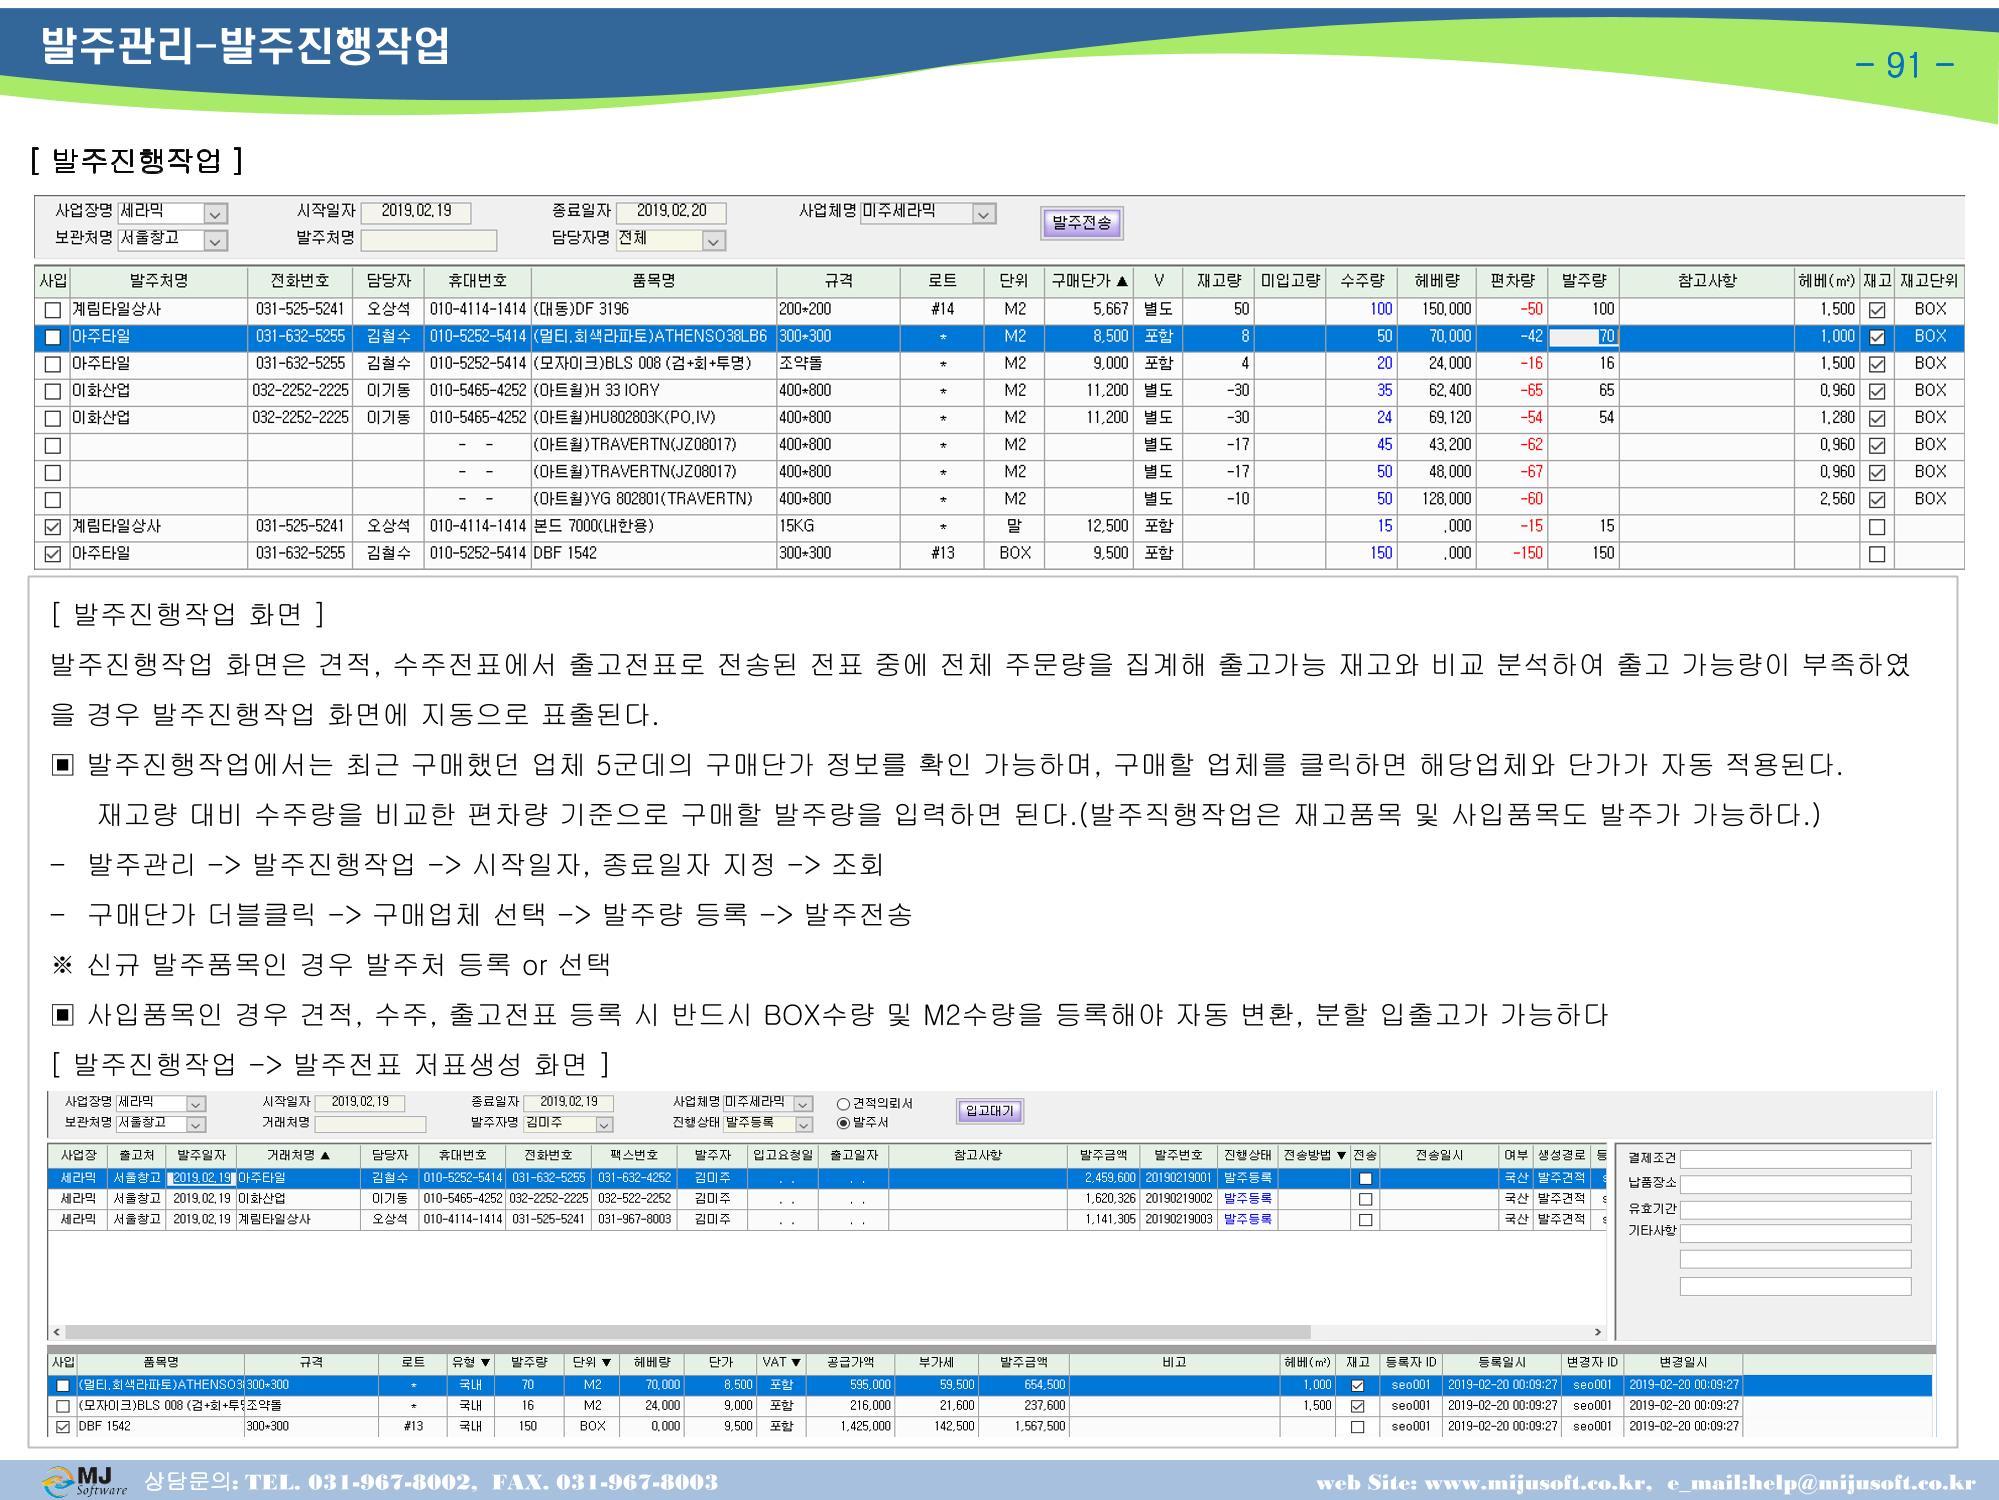Toggle 사입 checkbox for lower DBF 1542 item row
This screenshot has height=1500, width=1999.
[x=63, y=1427]
